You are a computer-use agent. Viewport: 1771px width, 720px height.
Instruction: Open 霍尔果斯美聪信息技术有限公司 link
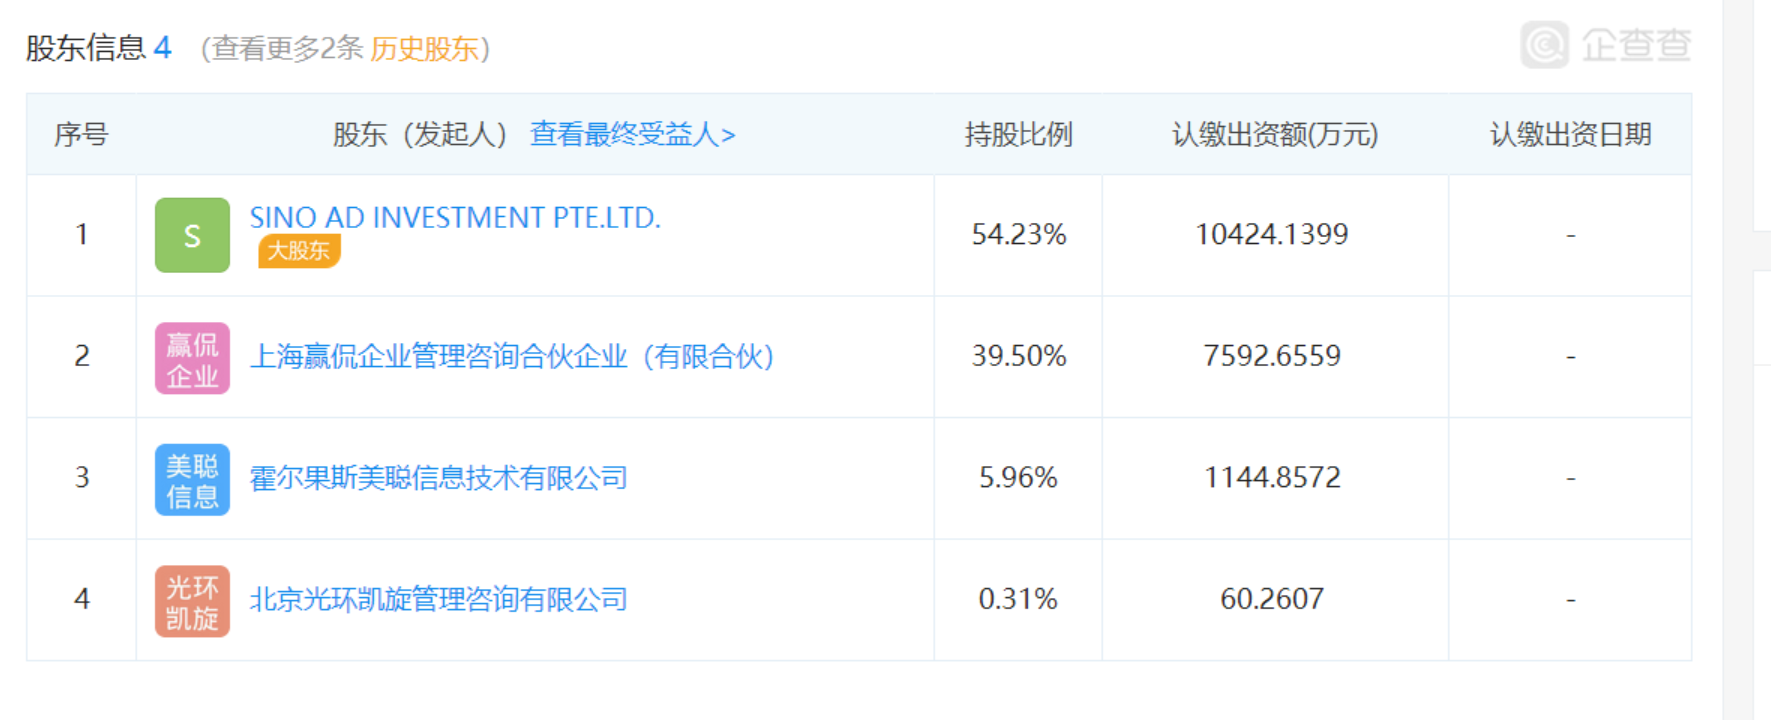tap(438, 478)
